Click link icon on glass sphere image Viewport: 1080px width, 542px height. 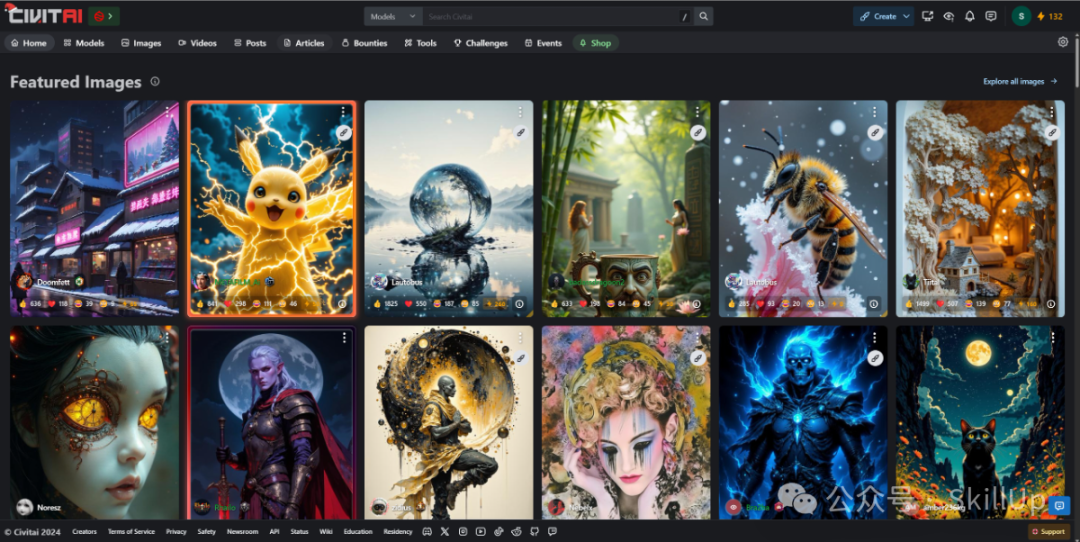coord(521,132)
